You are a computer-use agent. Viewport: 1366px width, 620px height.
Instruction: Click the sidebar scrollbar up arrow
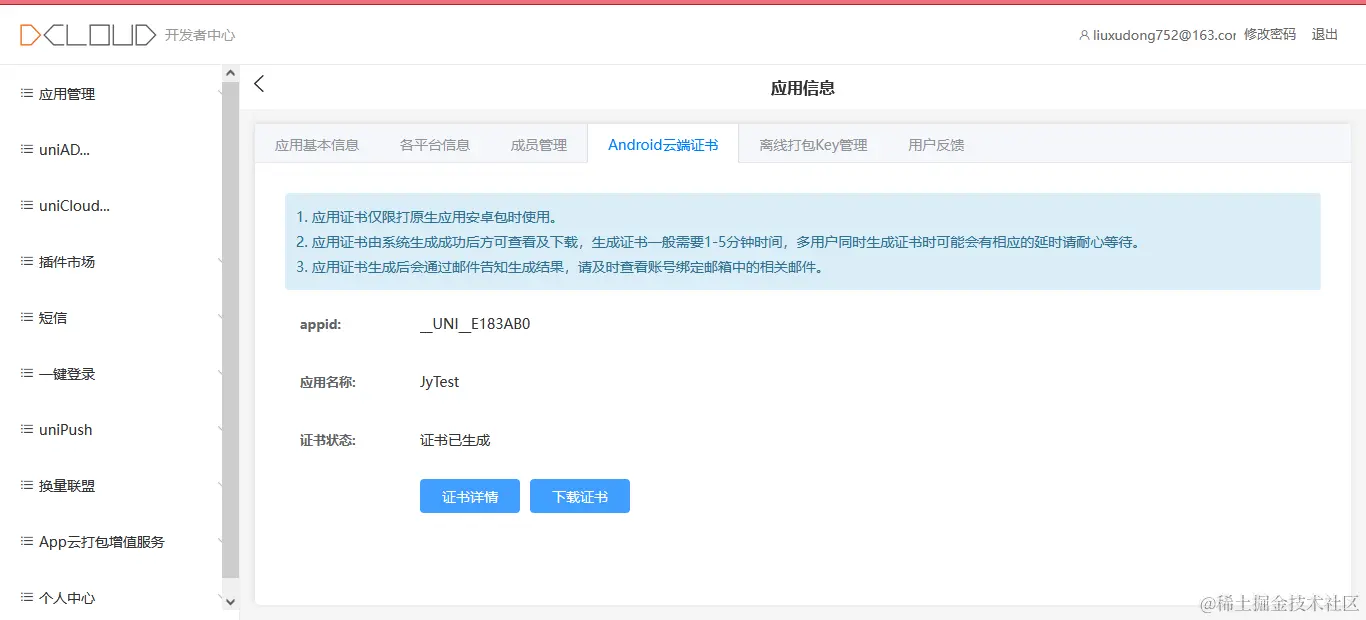[x=231, y=74]
